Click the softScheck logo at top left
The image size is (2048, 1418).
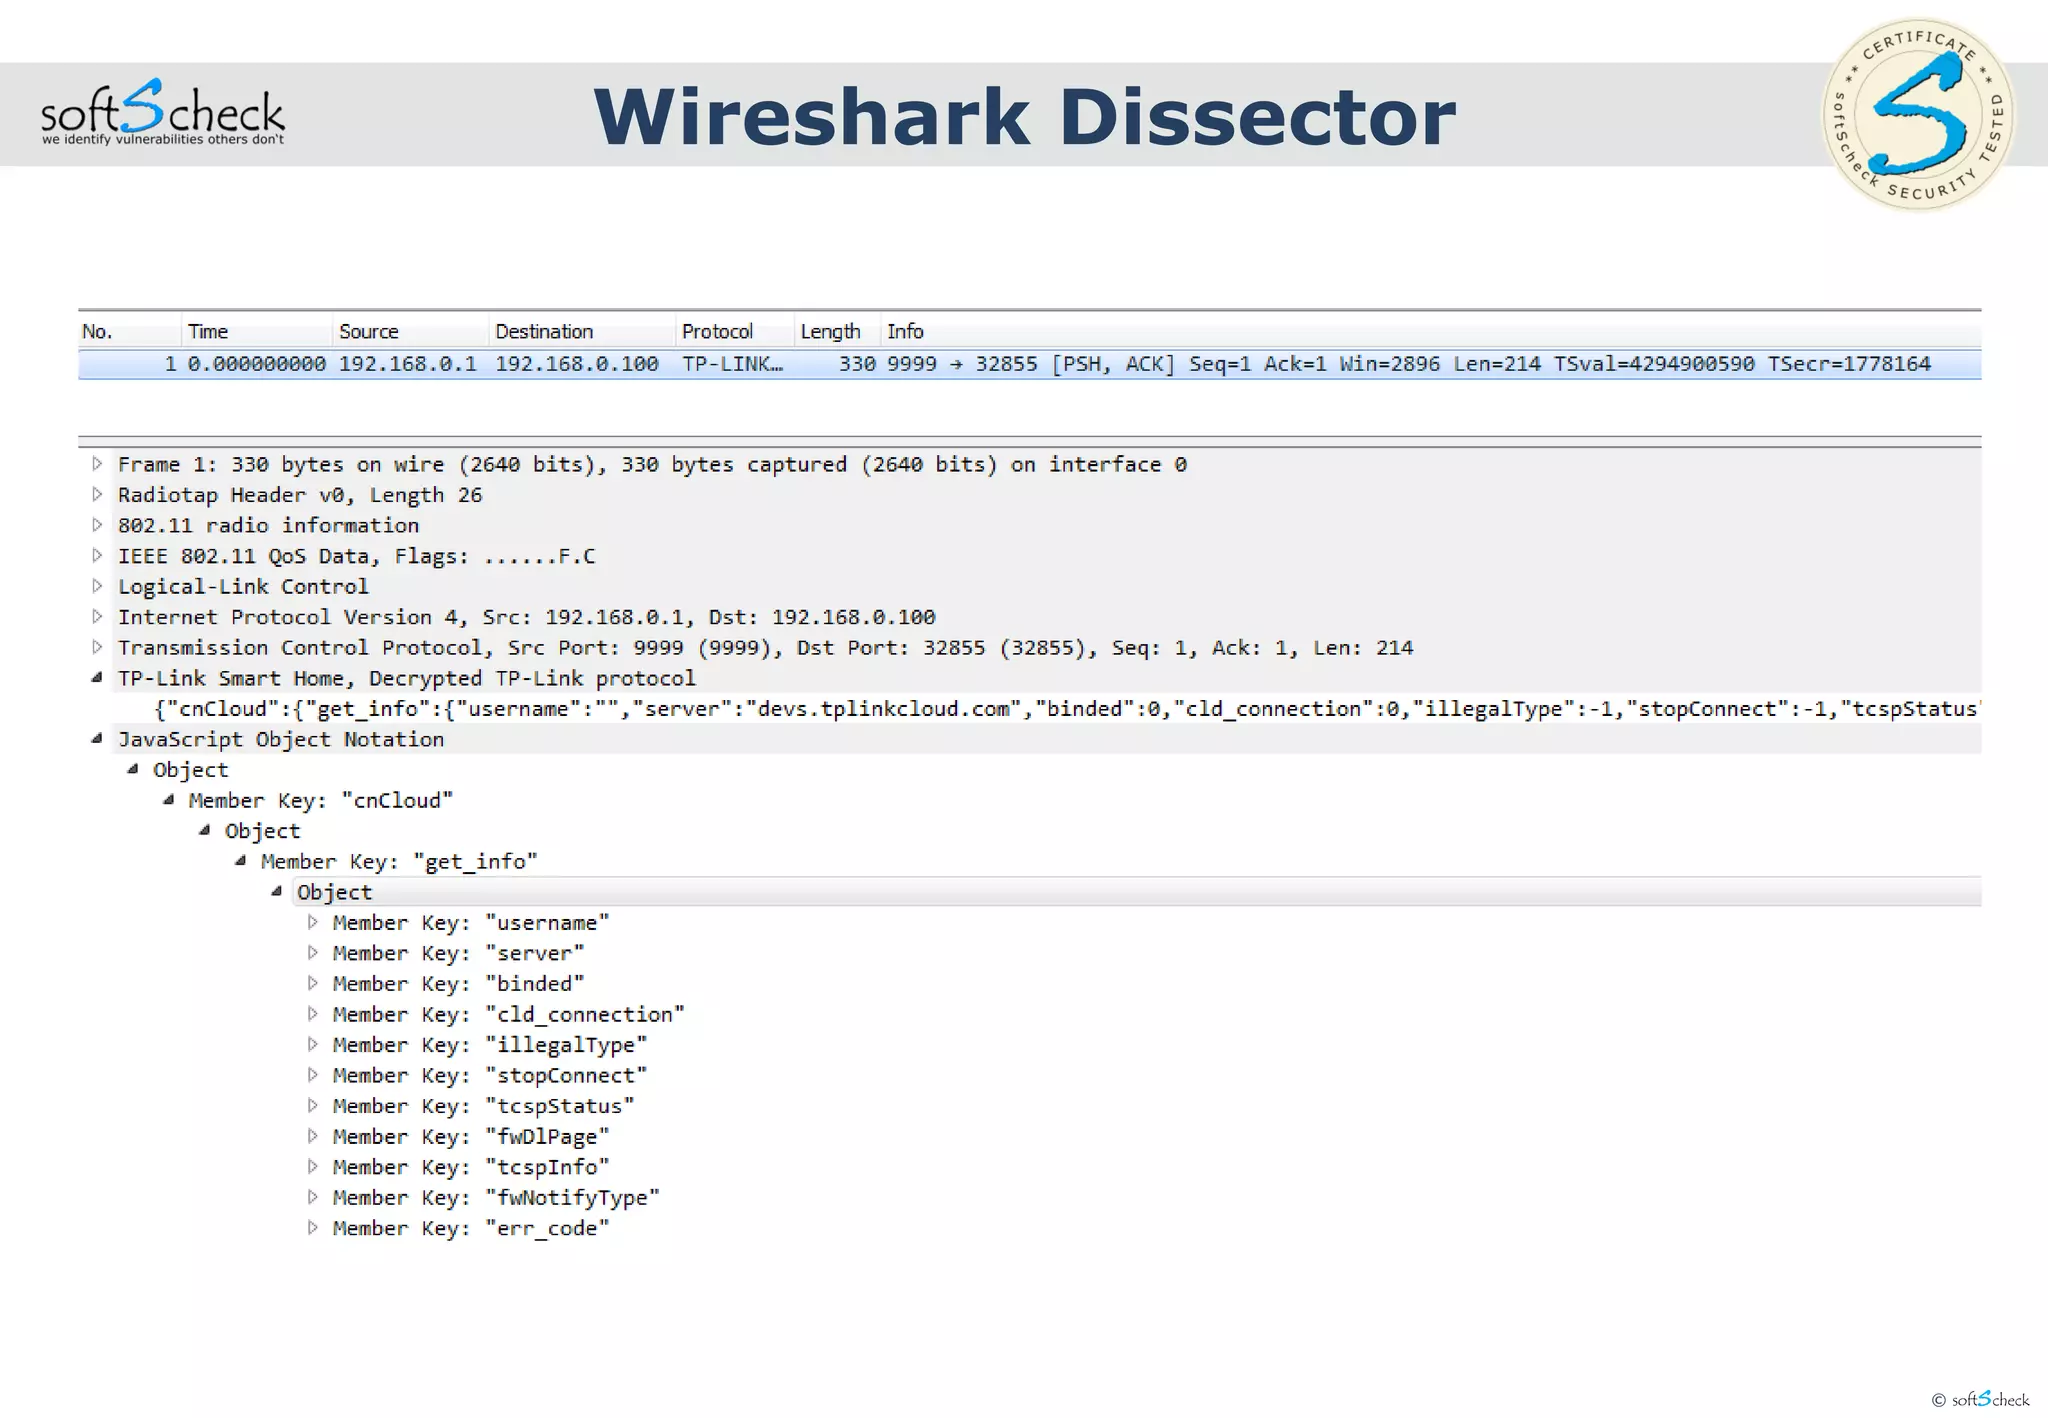tap(162, 112)
